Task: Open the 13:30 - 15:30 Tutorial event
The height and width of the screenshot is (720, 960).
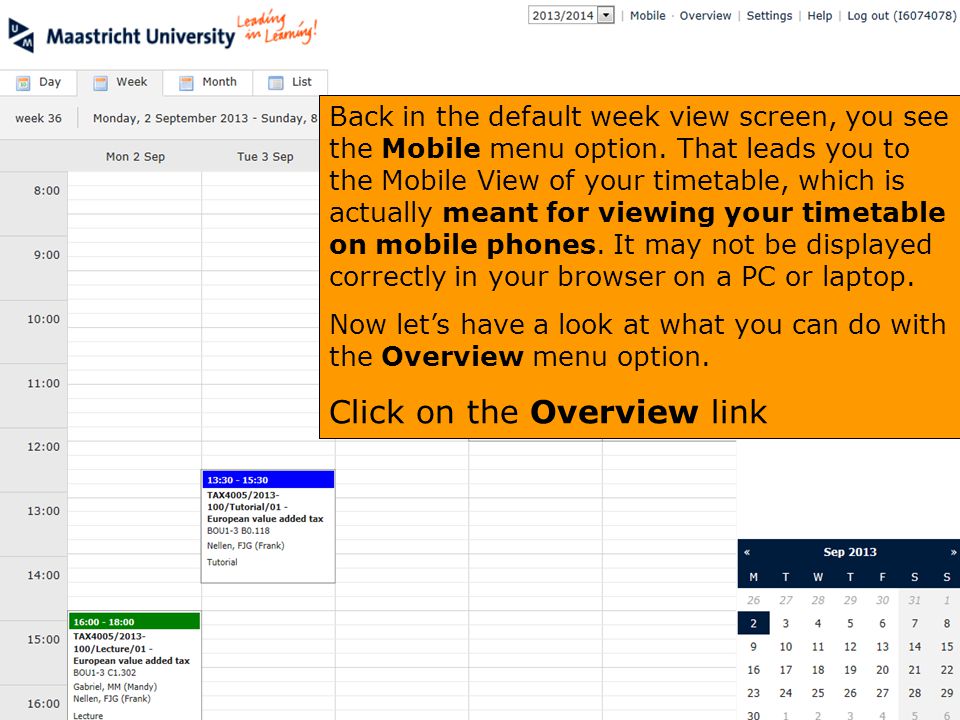Action: 268,527
